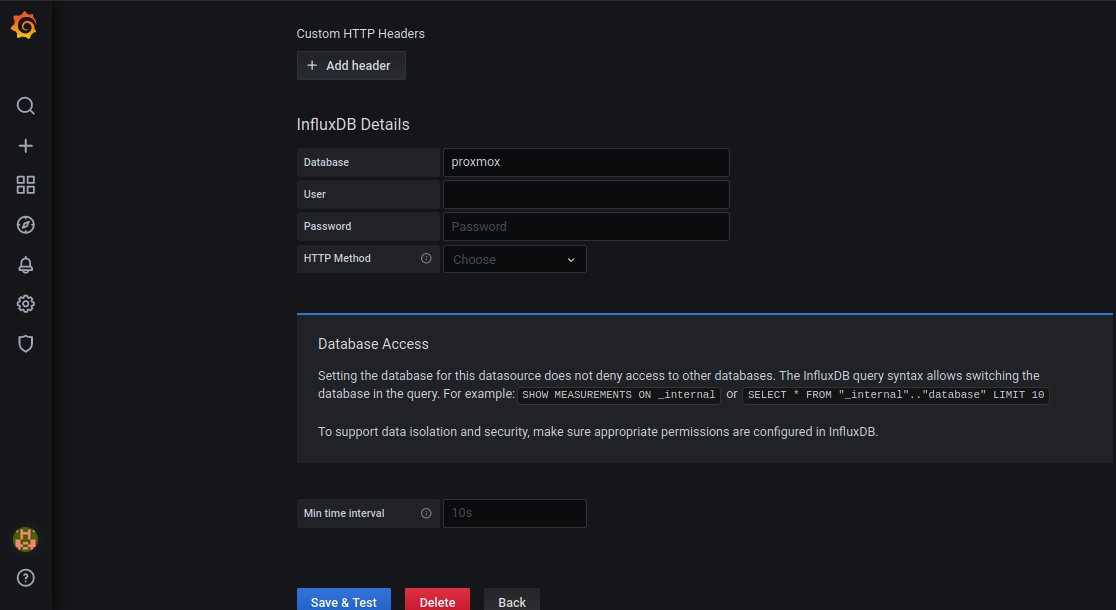Click Save & Test button
Viewport: 1116px width, 610px height.
[x=344, y=600]
